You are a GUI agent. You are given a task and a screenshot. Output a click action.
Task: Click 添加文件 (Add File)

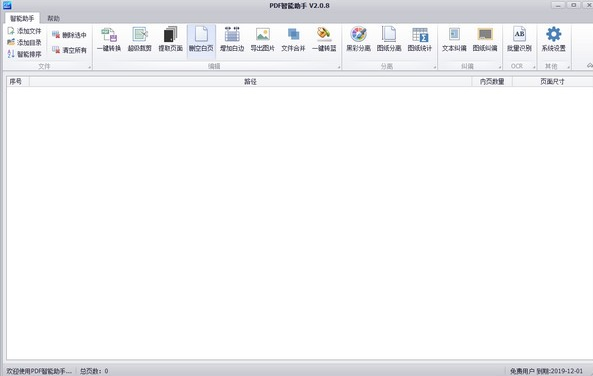[24, 31]
